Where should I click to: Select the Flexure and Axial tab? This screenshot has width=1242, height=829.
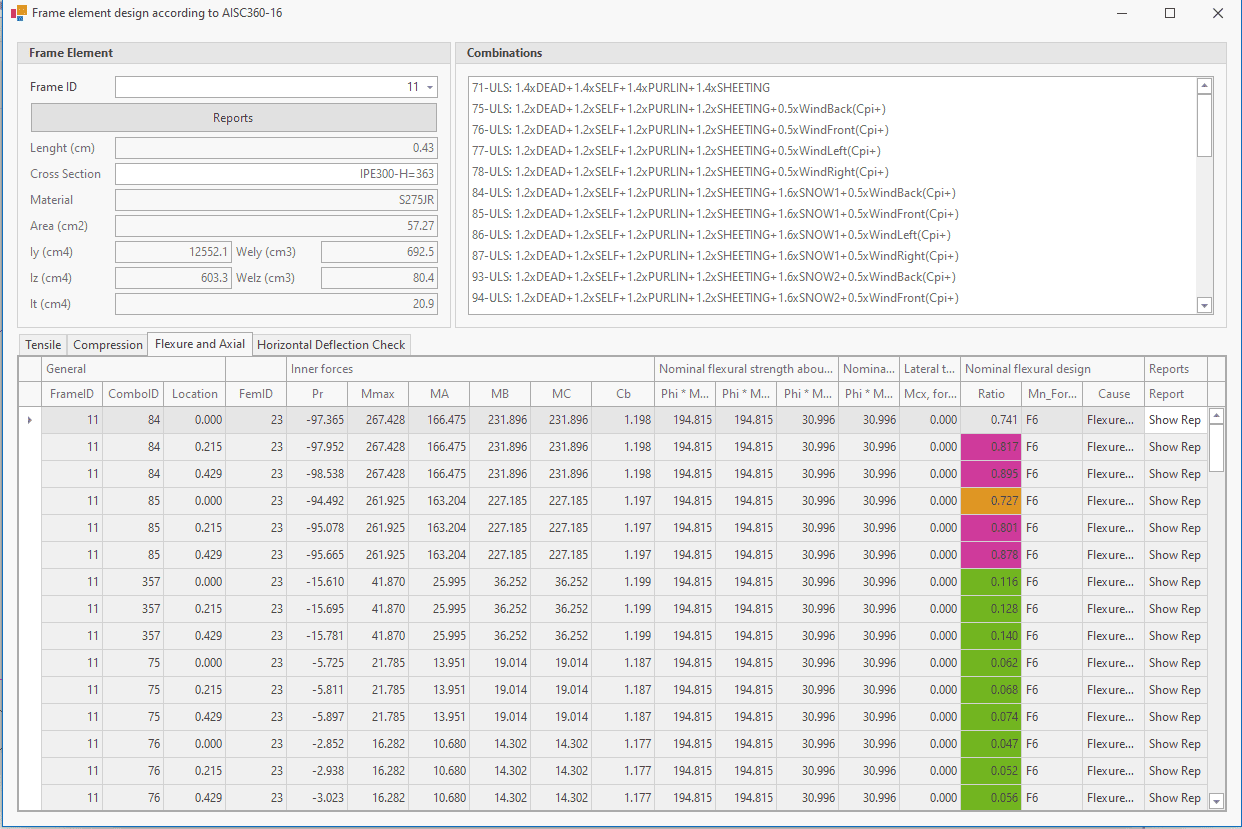[200, 344]
